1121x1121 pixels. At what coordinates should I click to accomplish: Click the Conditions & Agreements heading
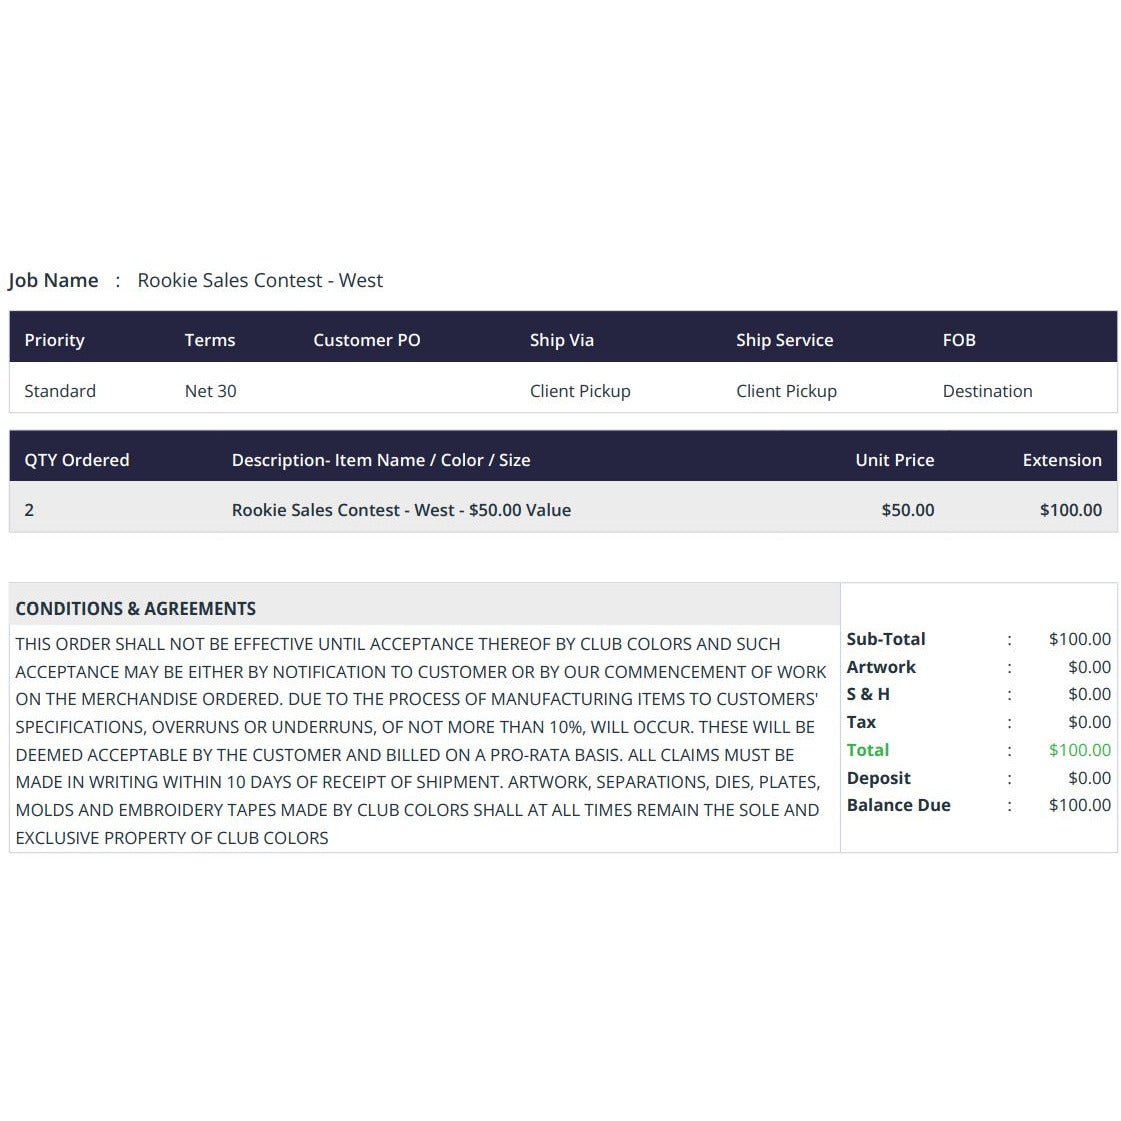[x=136, y=608]
